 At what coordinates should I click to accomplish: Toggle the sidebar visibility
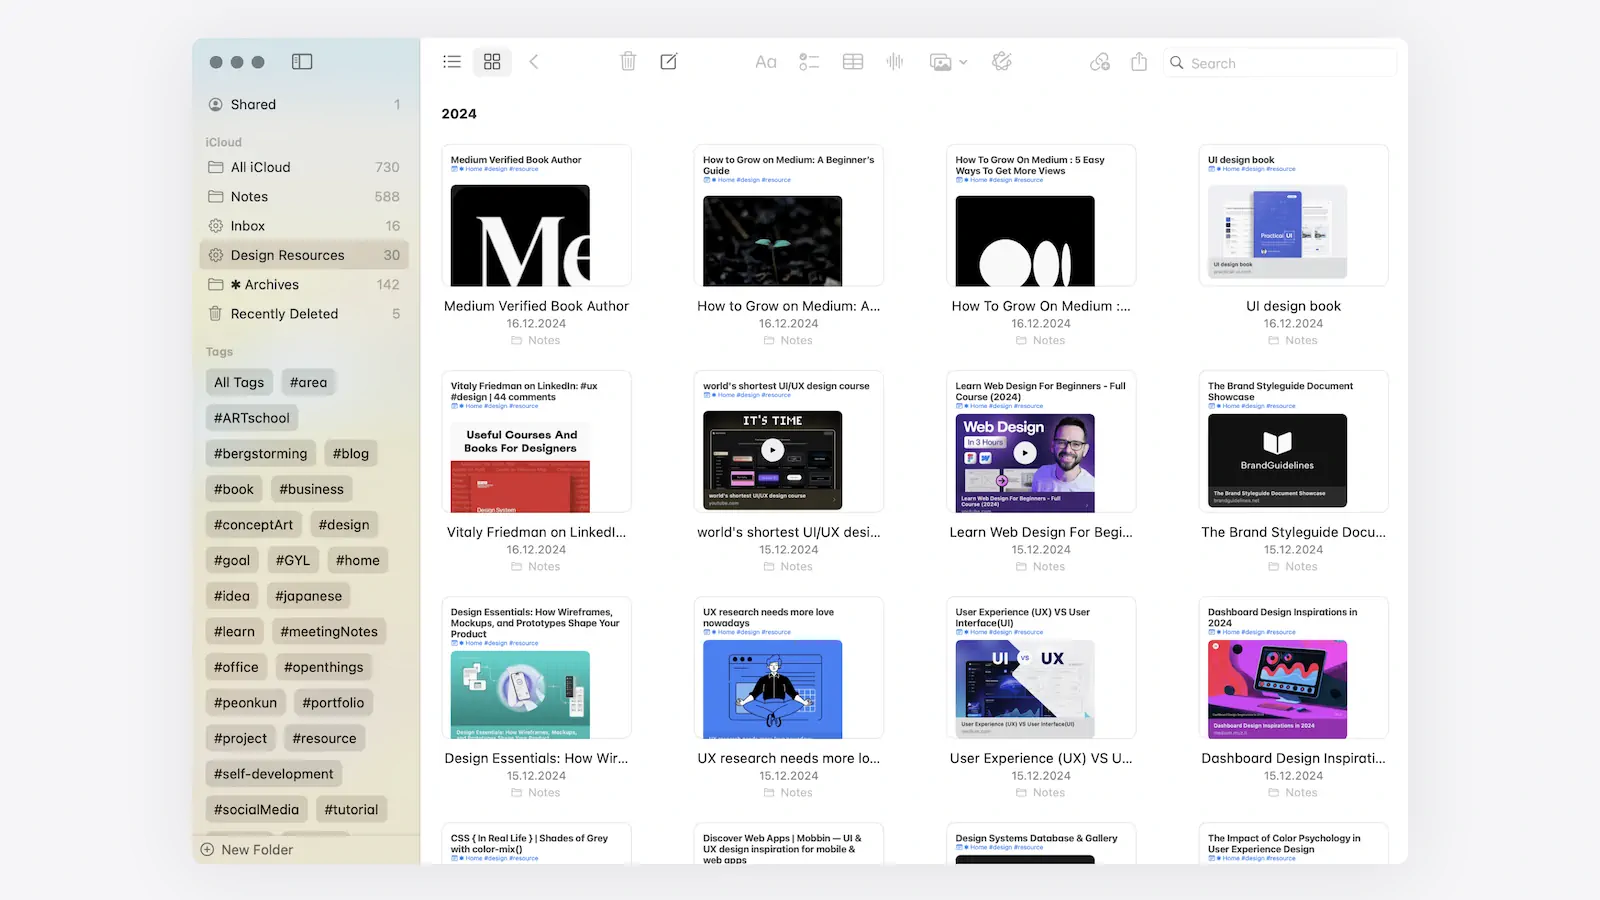pos(302,62)
